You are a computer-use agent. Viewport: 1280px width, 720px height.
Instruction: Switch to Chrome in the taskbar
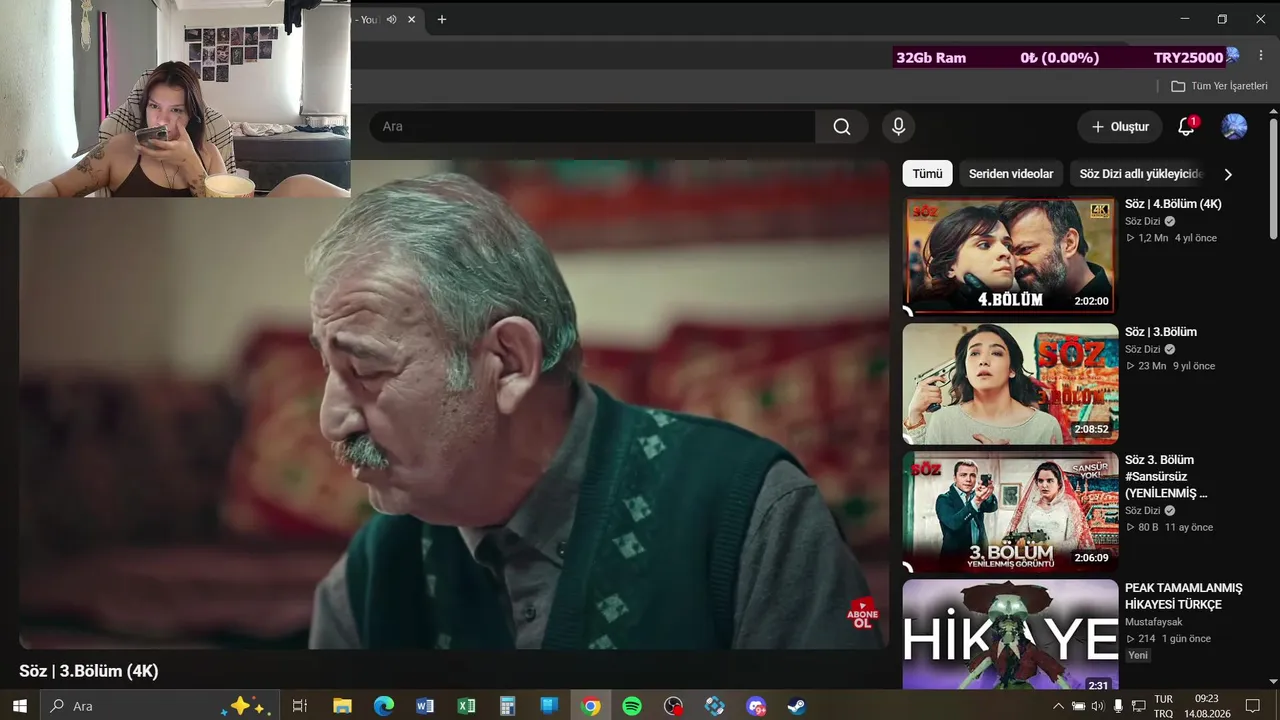coord(591,706)
